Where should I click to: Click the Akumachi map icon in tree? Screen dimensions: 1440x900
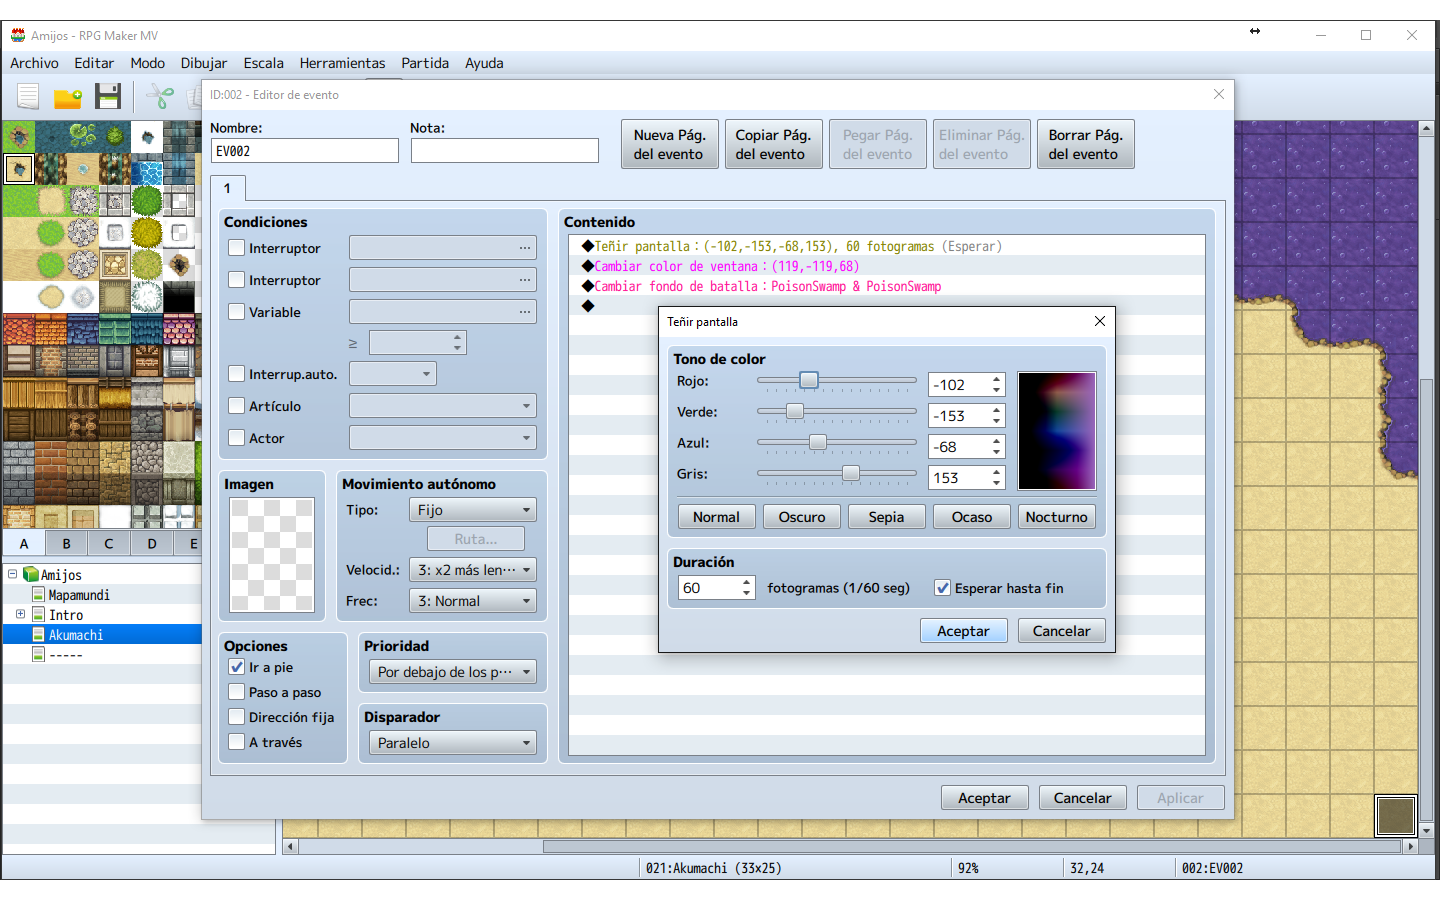tap(39, 635)
